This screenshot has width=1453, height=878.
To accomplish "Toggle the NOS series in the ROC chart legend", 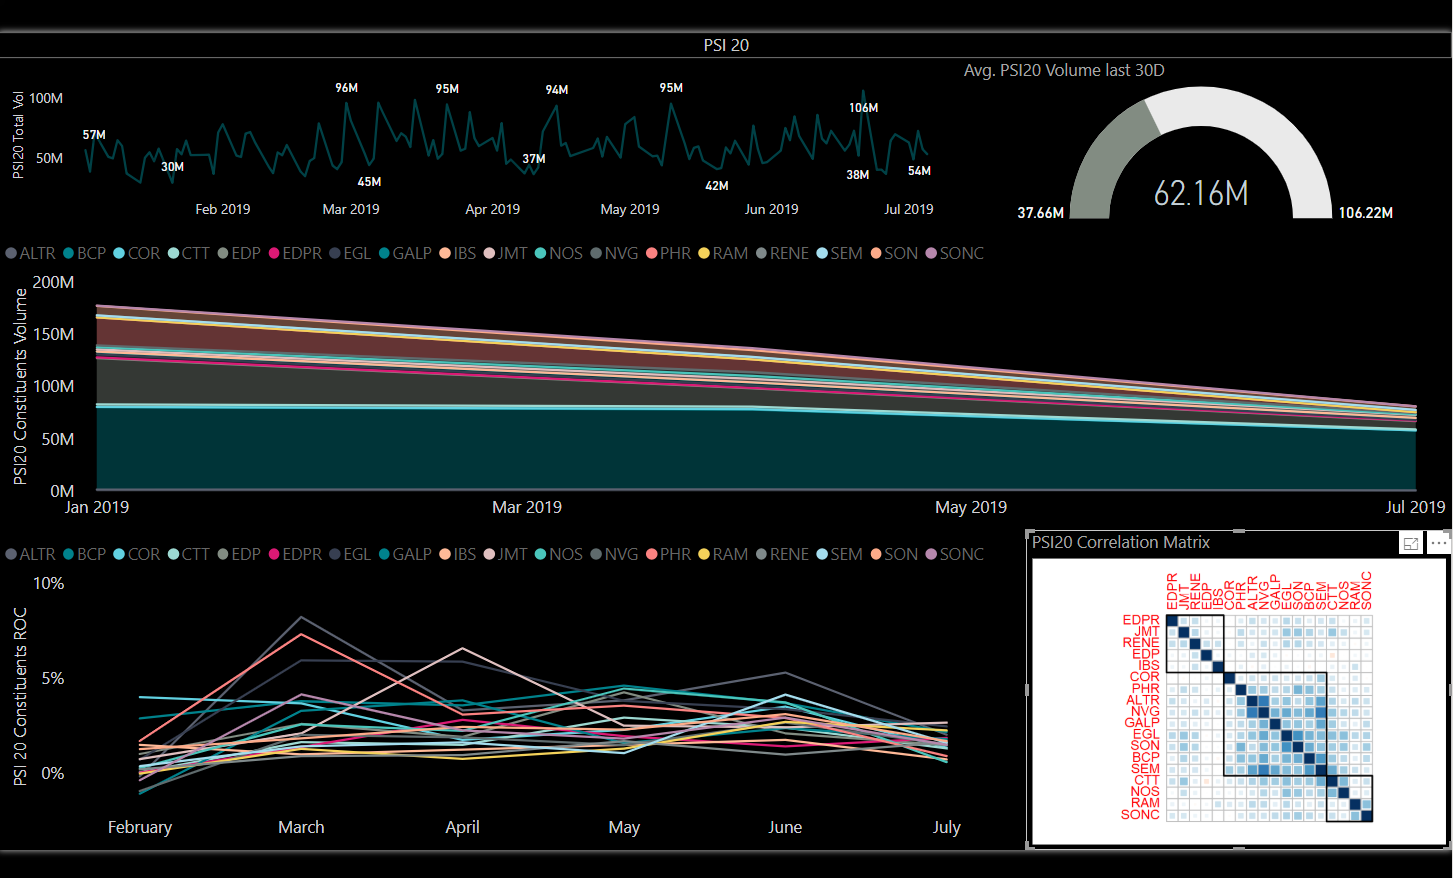I will (x=558, y=554).
